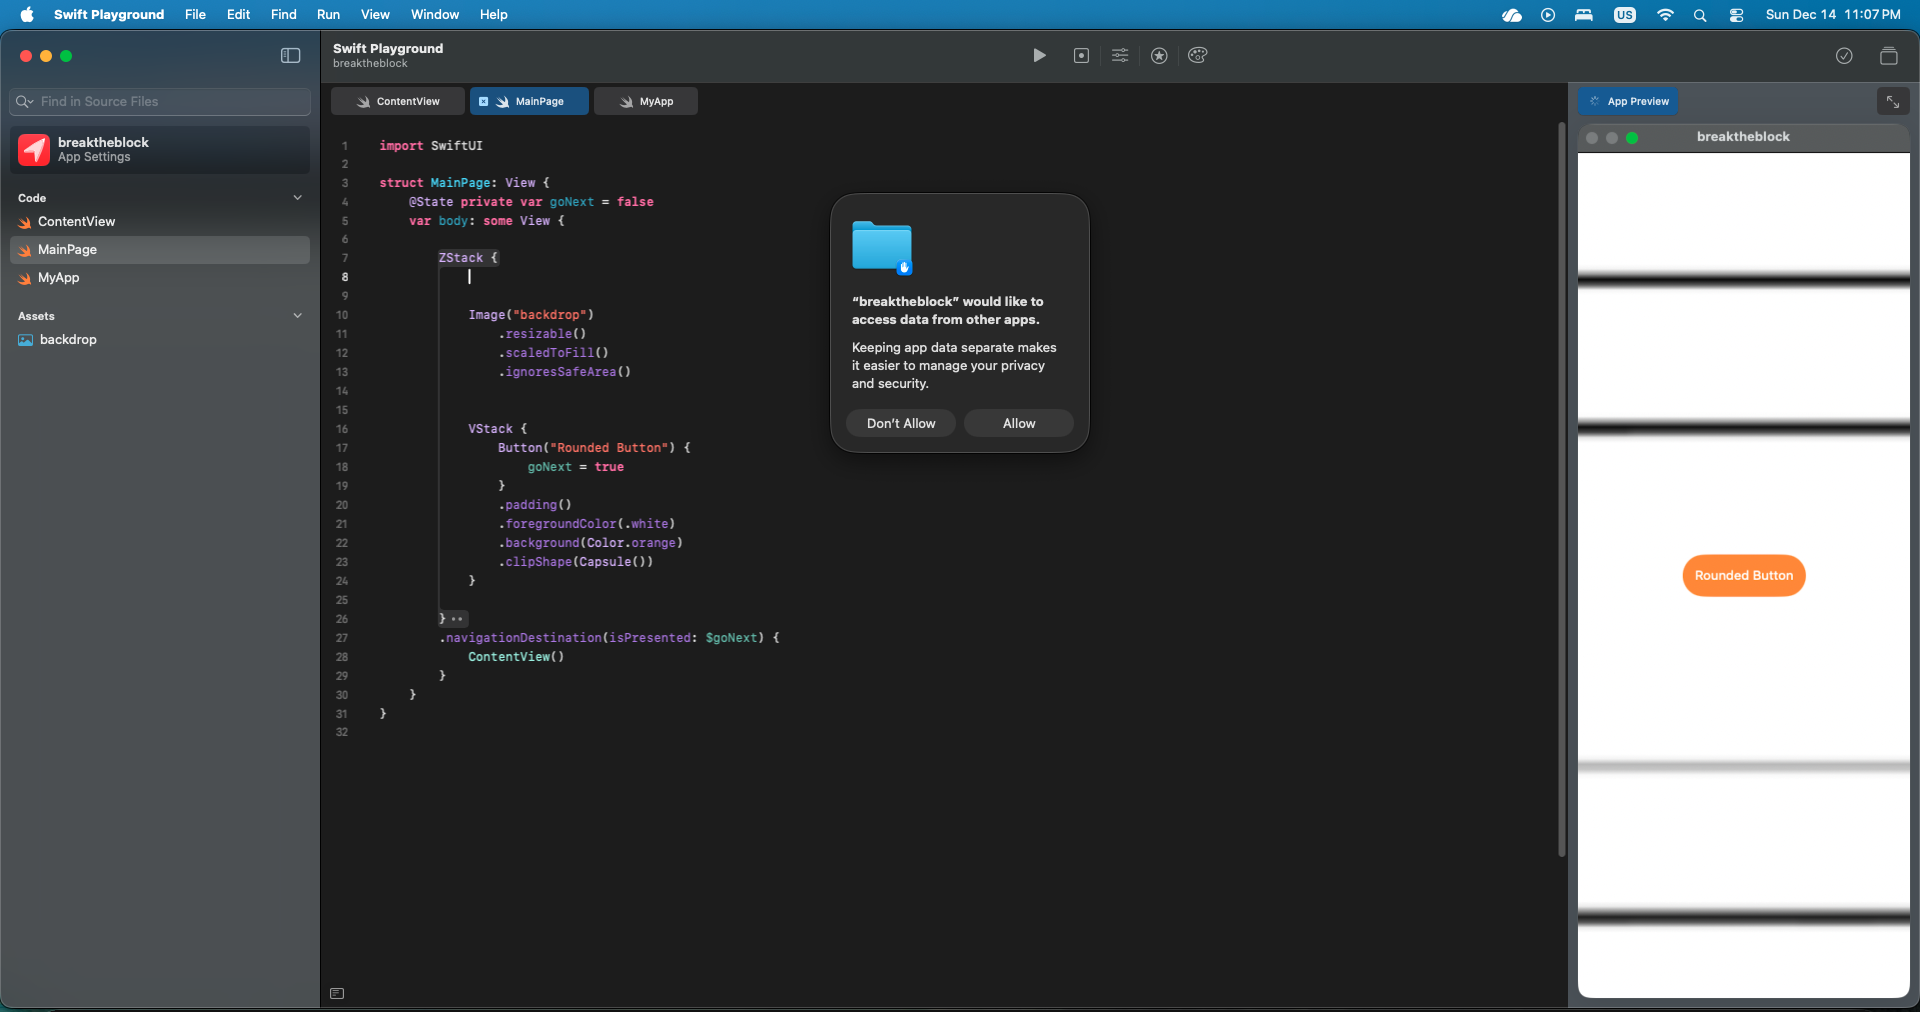Viewport: 1920px width, 1012px height.
Task: Toggle the console panel at bottom left
Action: 337,993
